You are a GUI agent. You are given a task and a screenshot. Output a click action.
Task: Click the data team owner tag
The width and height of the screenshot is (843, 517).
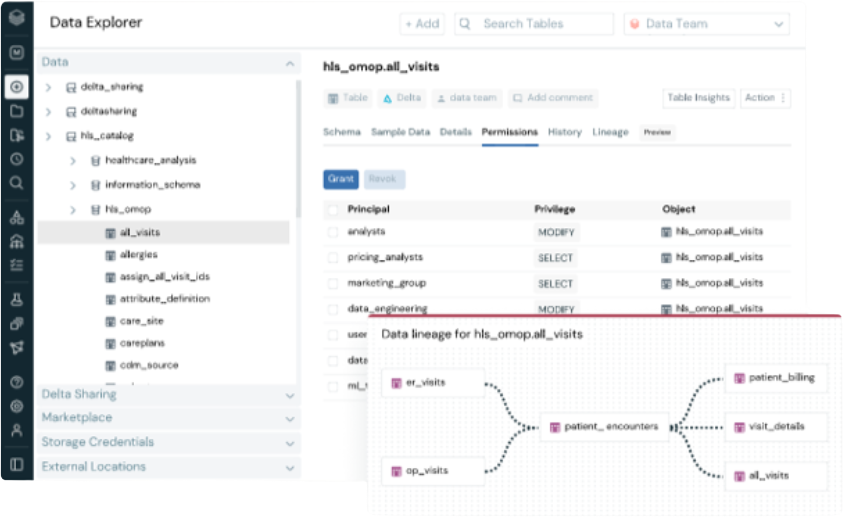(x=467, y=98)
